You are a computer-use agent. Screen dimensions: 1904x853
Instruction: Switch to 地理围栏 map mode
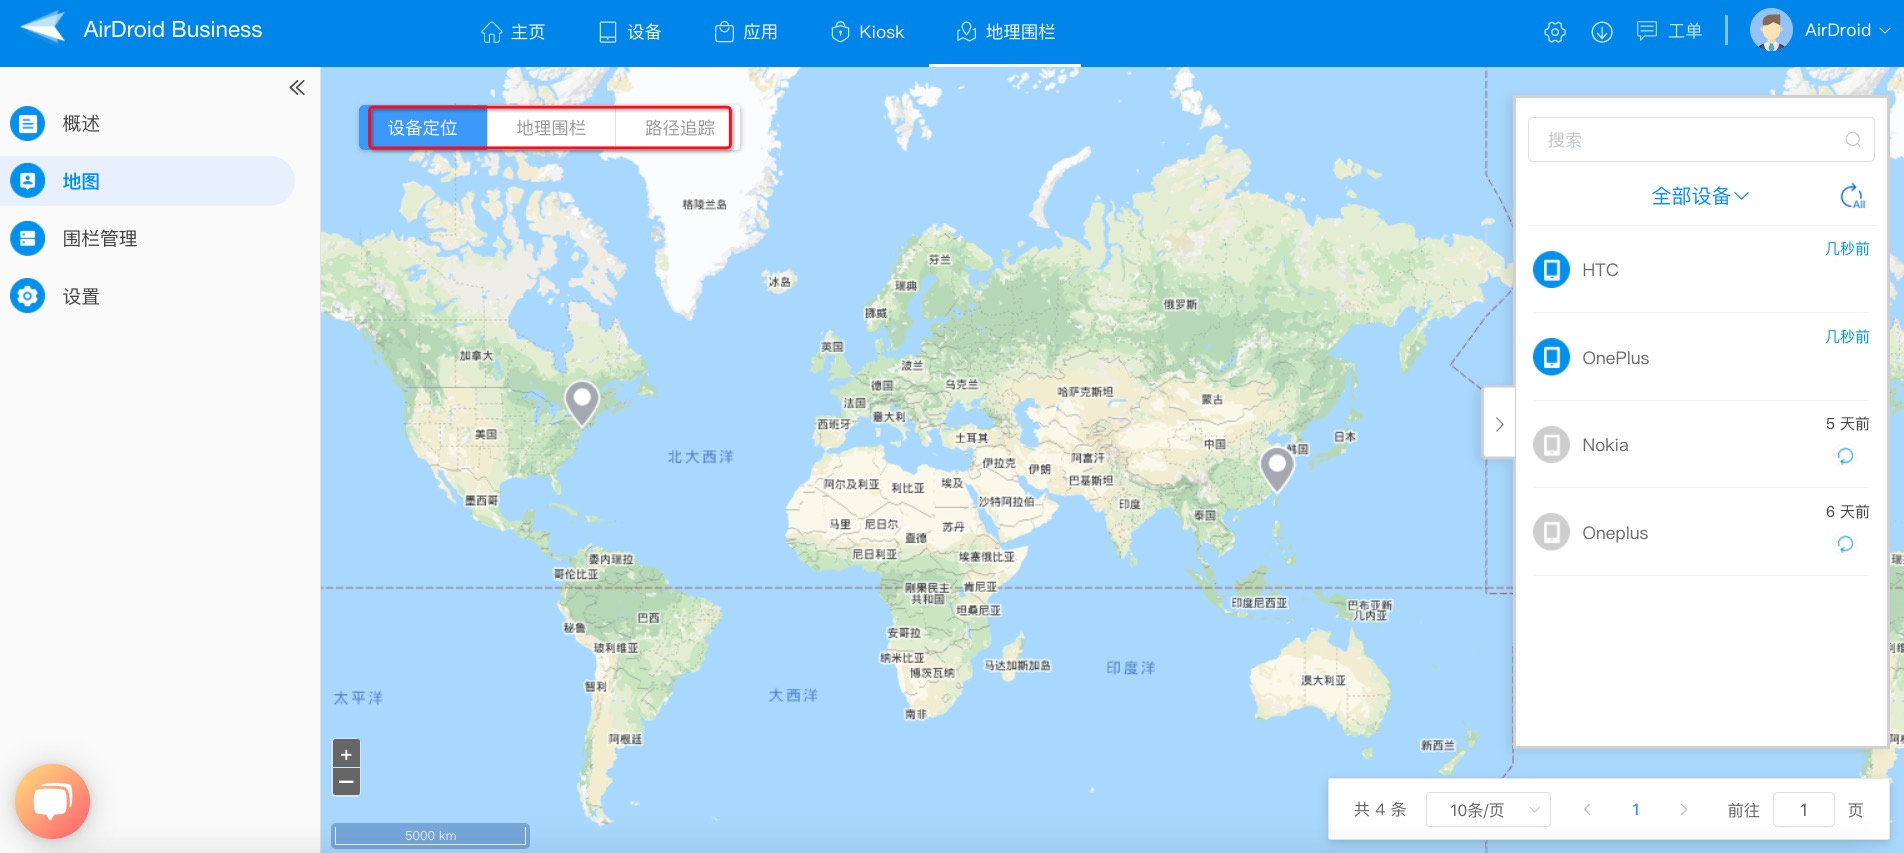pos(551,128)
